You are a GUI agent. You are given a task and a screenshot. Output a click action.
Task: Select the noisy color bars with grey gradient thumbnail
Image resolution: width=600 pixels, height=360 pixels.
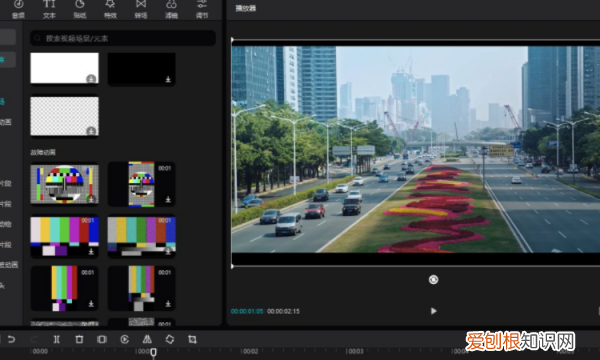click(x=142, y=236)
